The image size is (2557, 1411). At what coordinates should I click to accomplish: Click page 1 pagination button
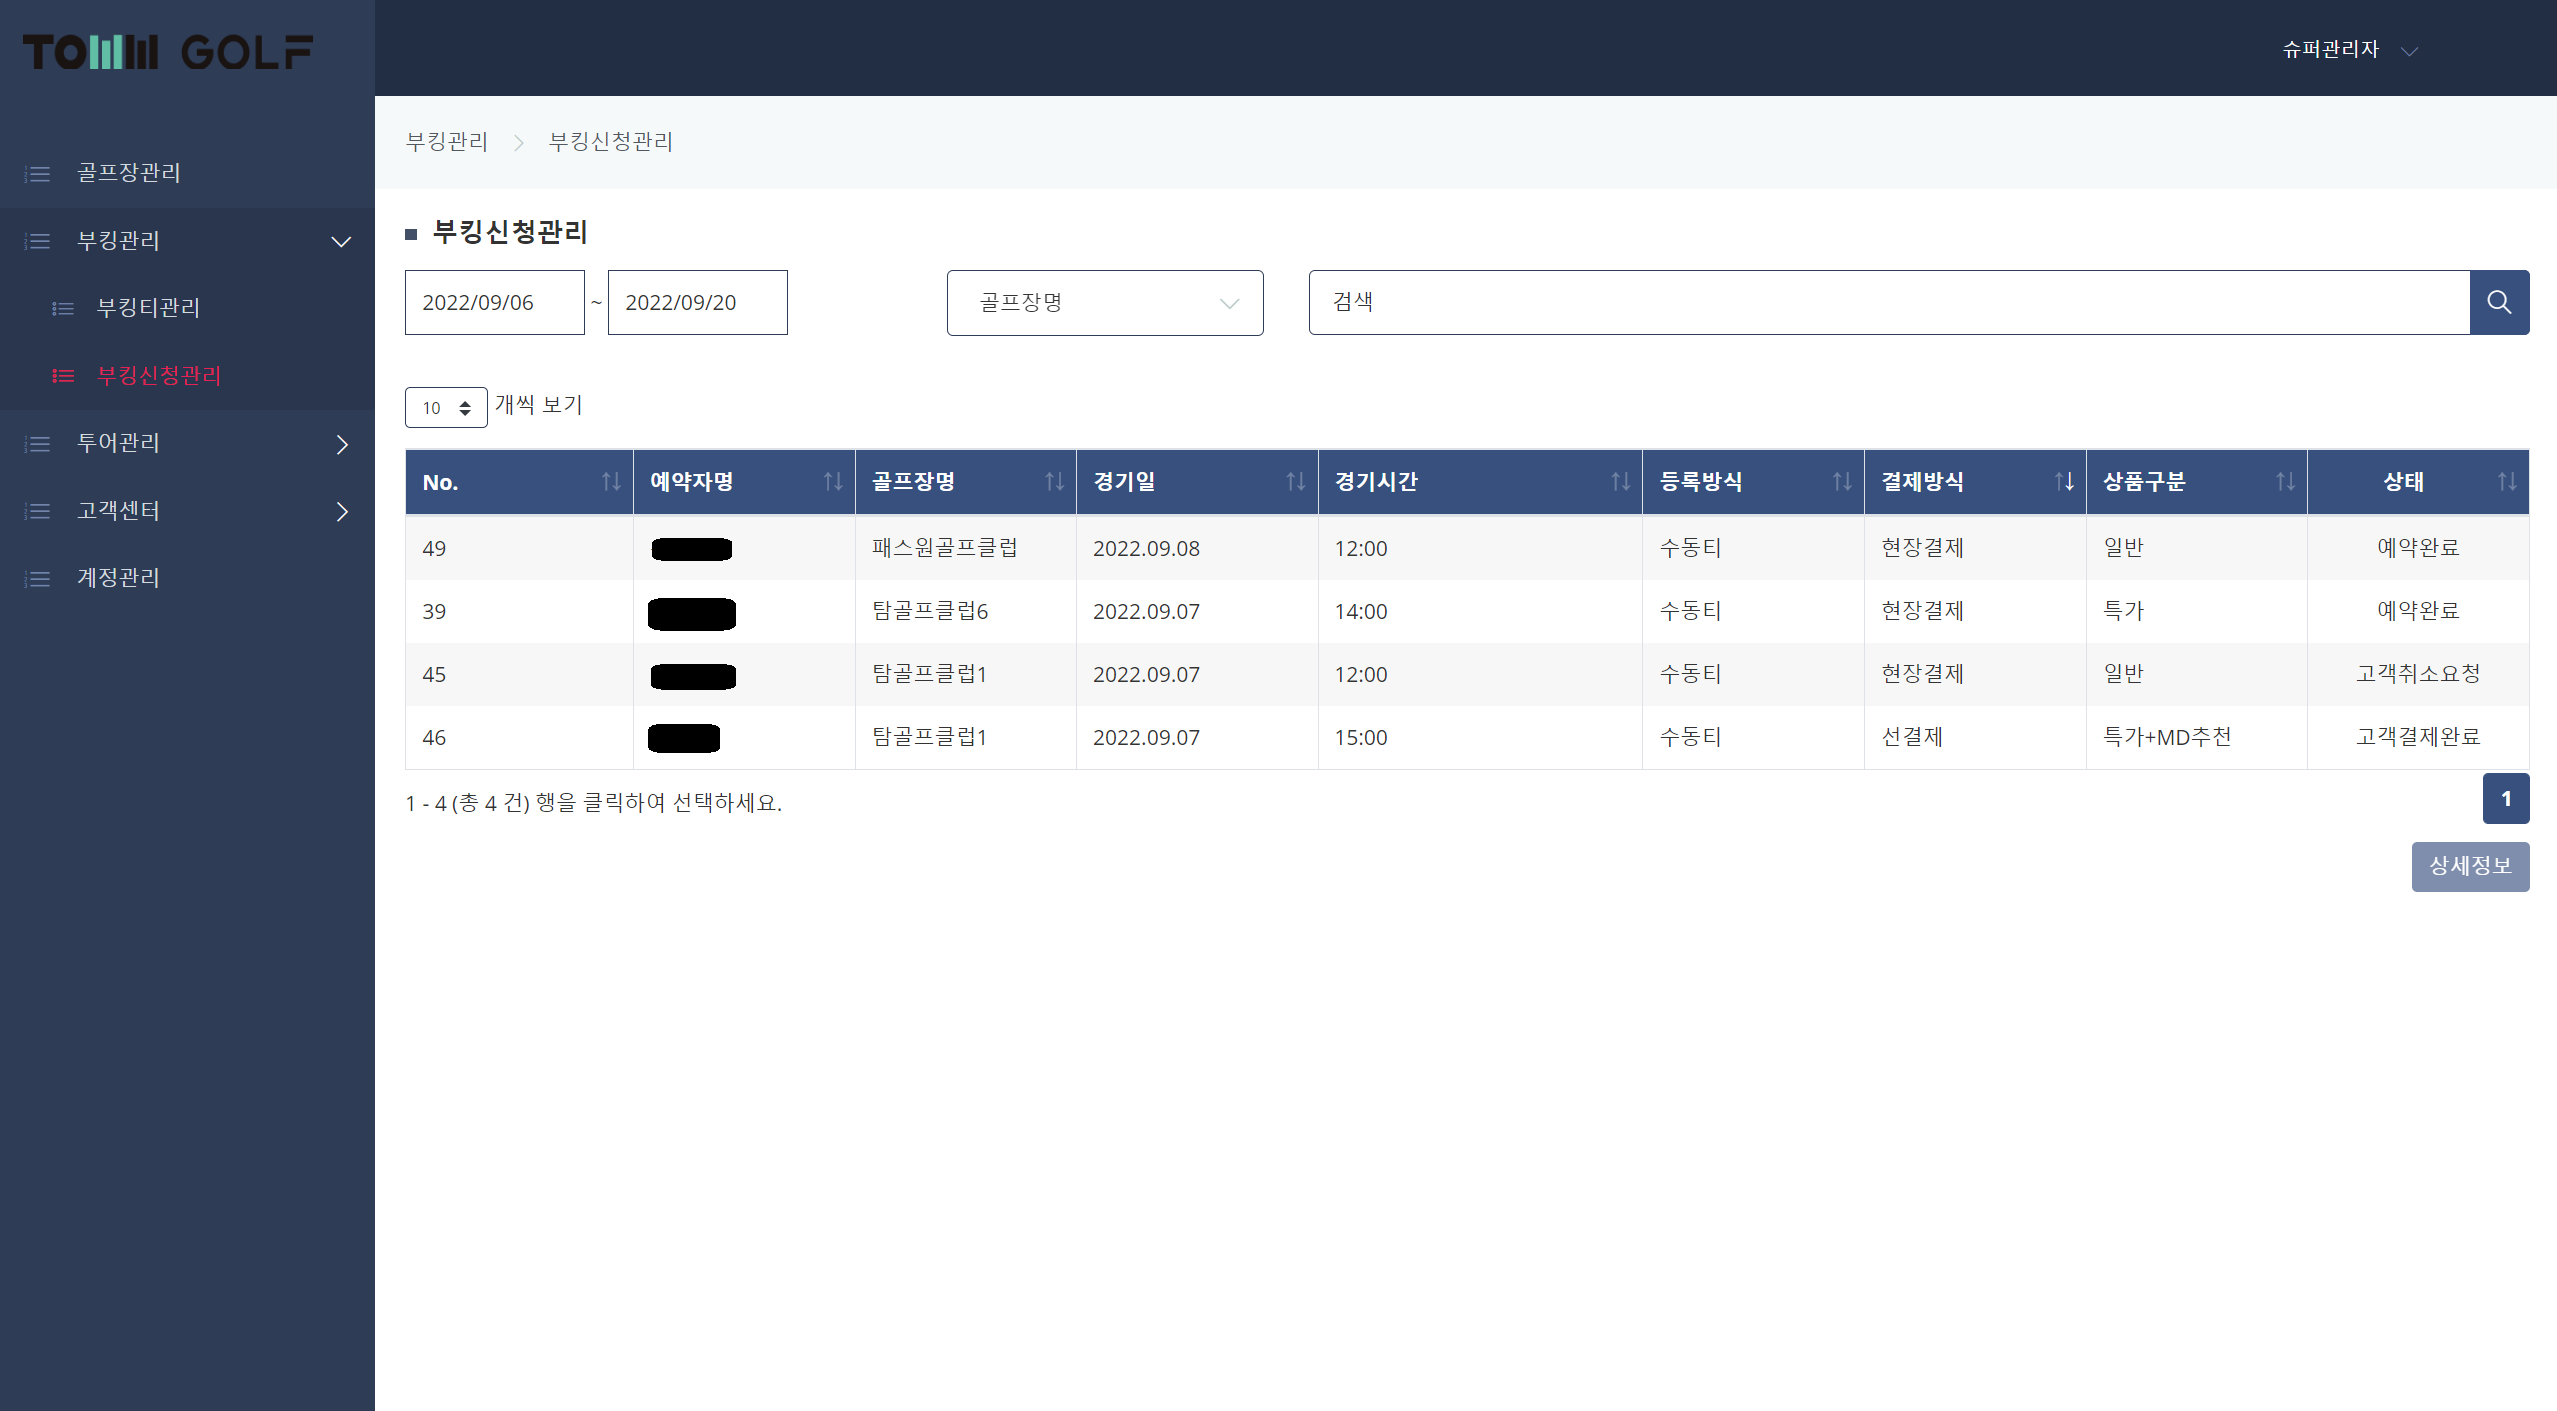(2505, 799)
